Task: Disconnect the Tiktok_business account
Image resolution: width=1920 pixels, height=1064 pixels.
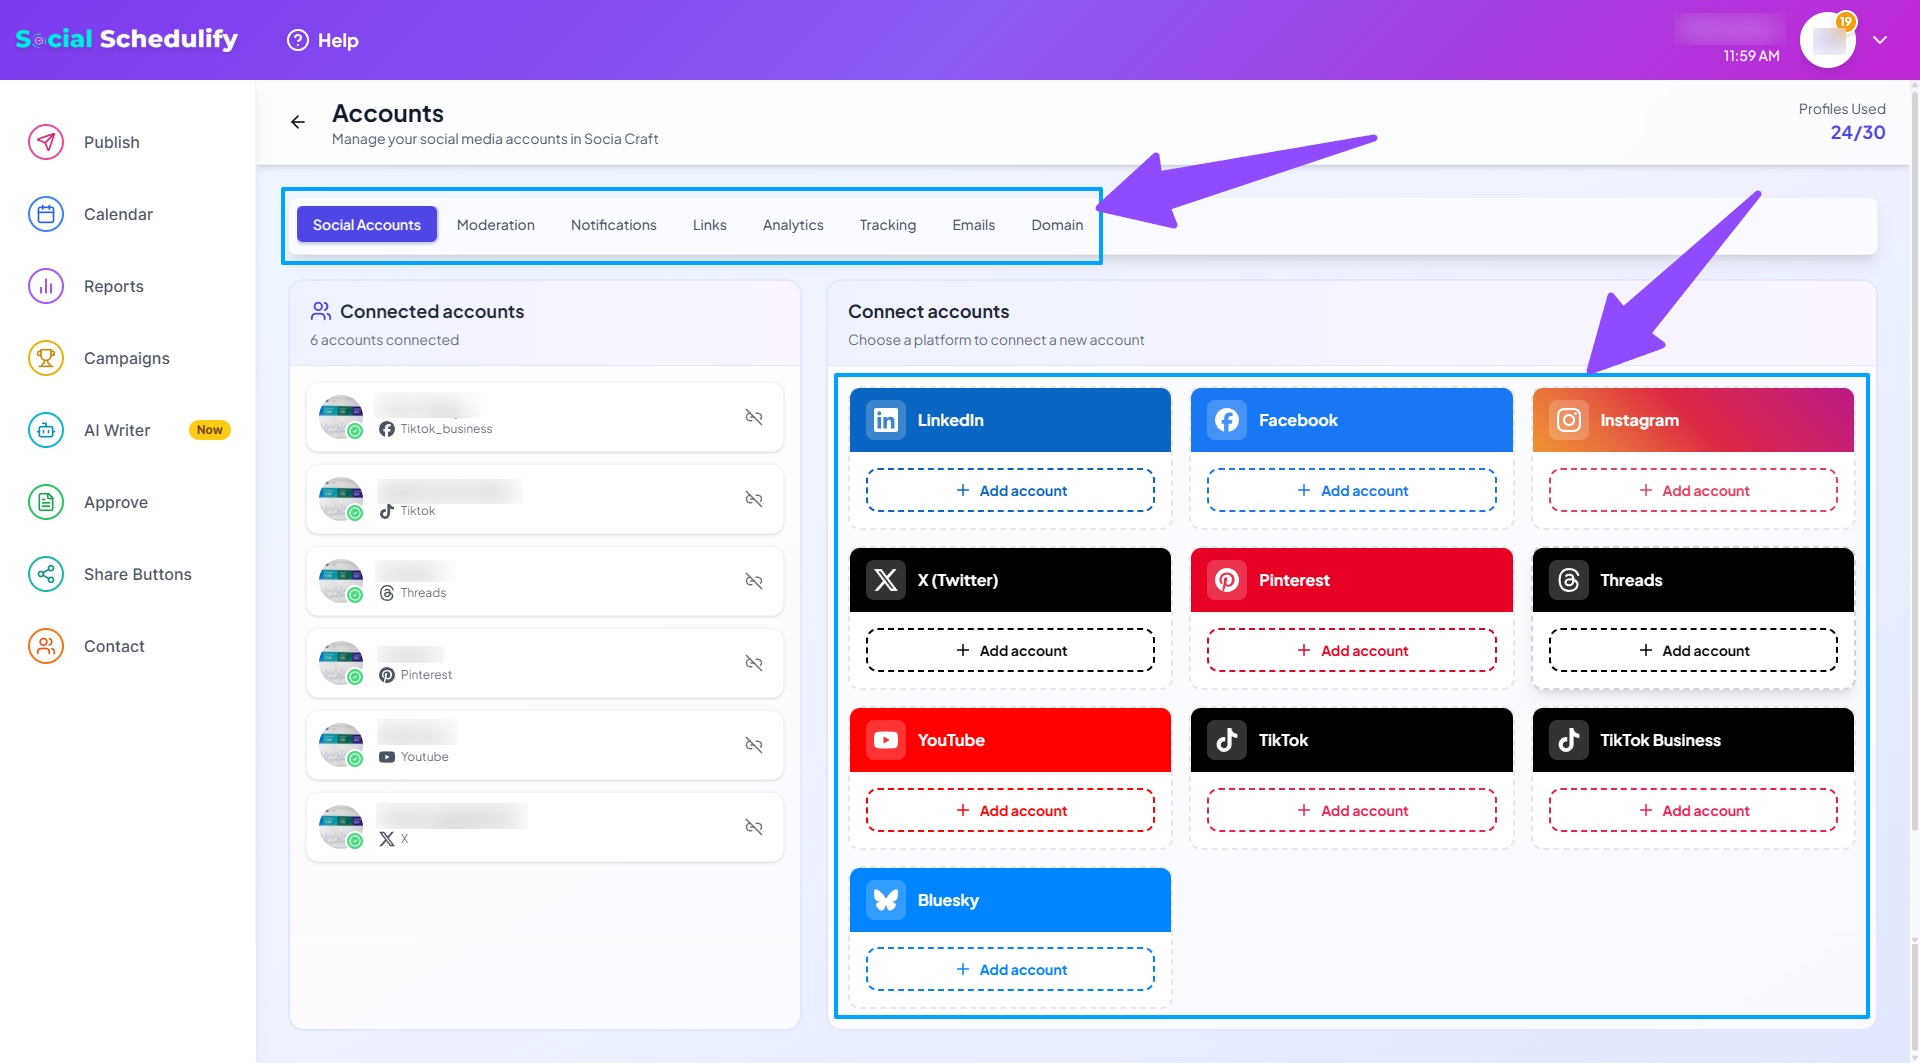Action: coord(754,417)
